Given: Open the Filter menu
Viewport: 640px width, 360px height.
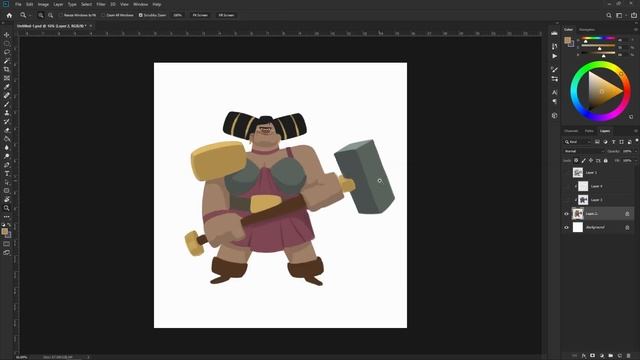Looking at the screenshot, I should click(101, 4).
